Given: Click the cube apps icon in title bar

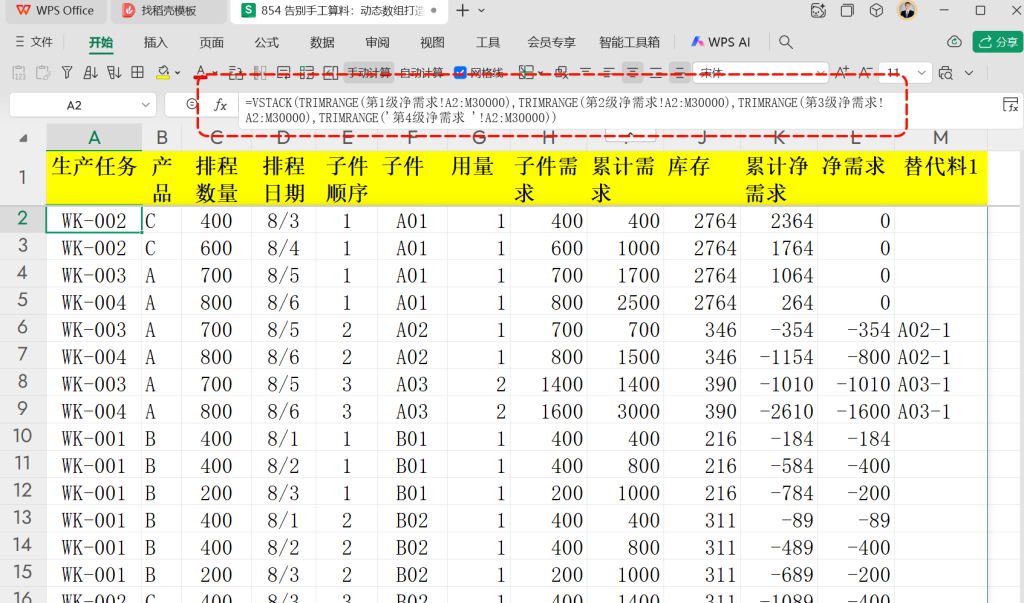Looking at the screenshot, I should [876, 10].
